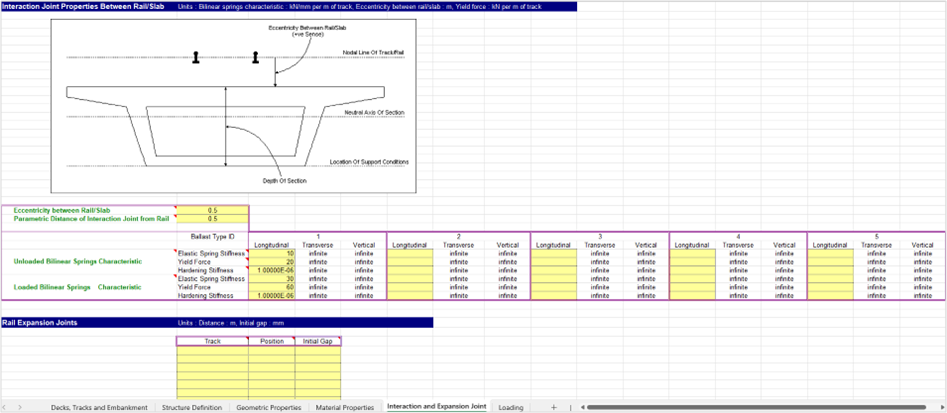Screen dimensions: 947x413
Task: Select first empty cell under Initial Gap header
Action: (318, 350)
